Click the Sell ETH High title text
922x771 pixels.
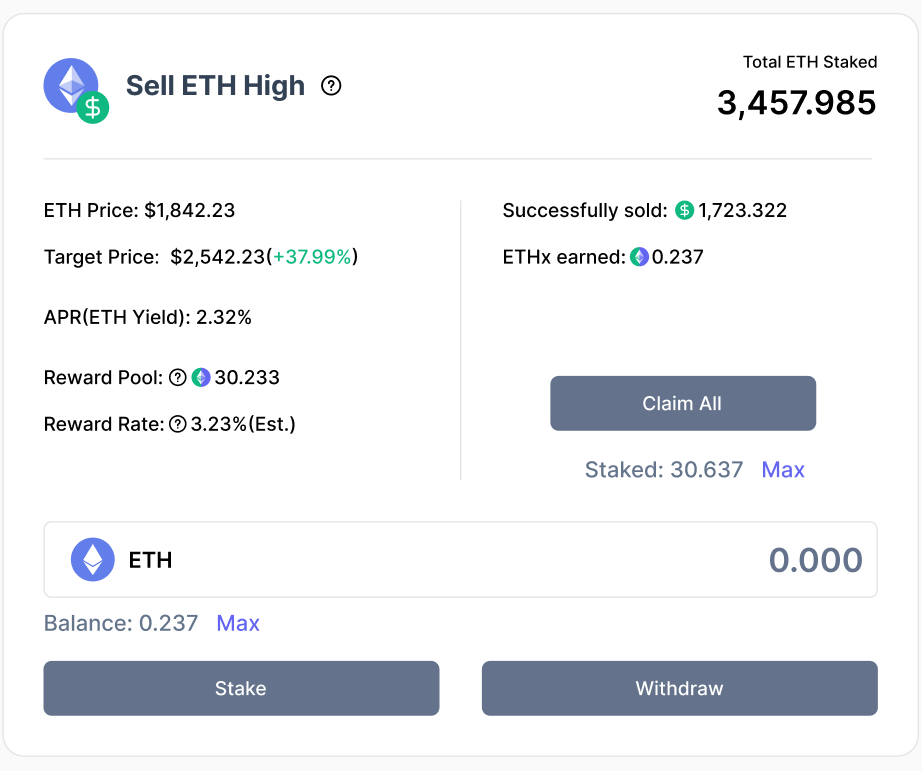[x=215, y=86]
